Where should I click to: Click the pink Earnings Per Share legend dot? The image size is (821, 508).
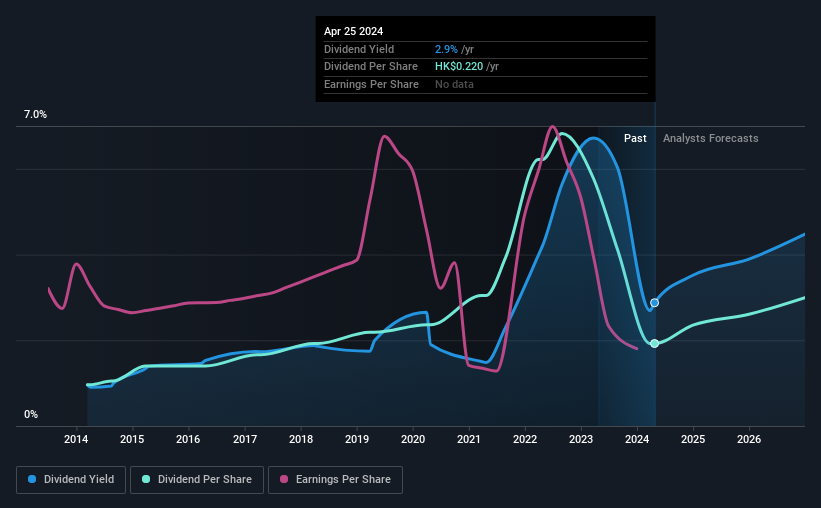pos(284,479)
